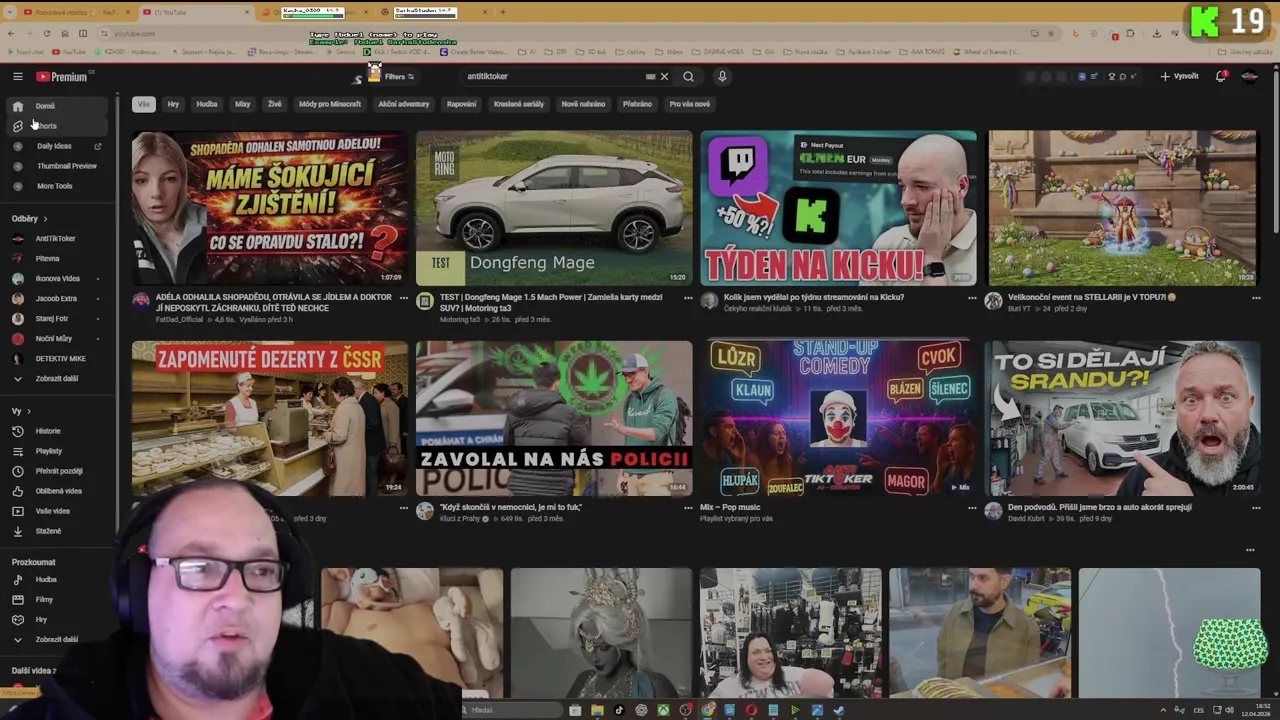Click the search magnifier button
This screenshot has height=720, width=1280.
pyautogui.click(x=688, y=76)
